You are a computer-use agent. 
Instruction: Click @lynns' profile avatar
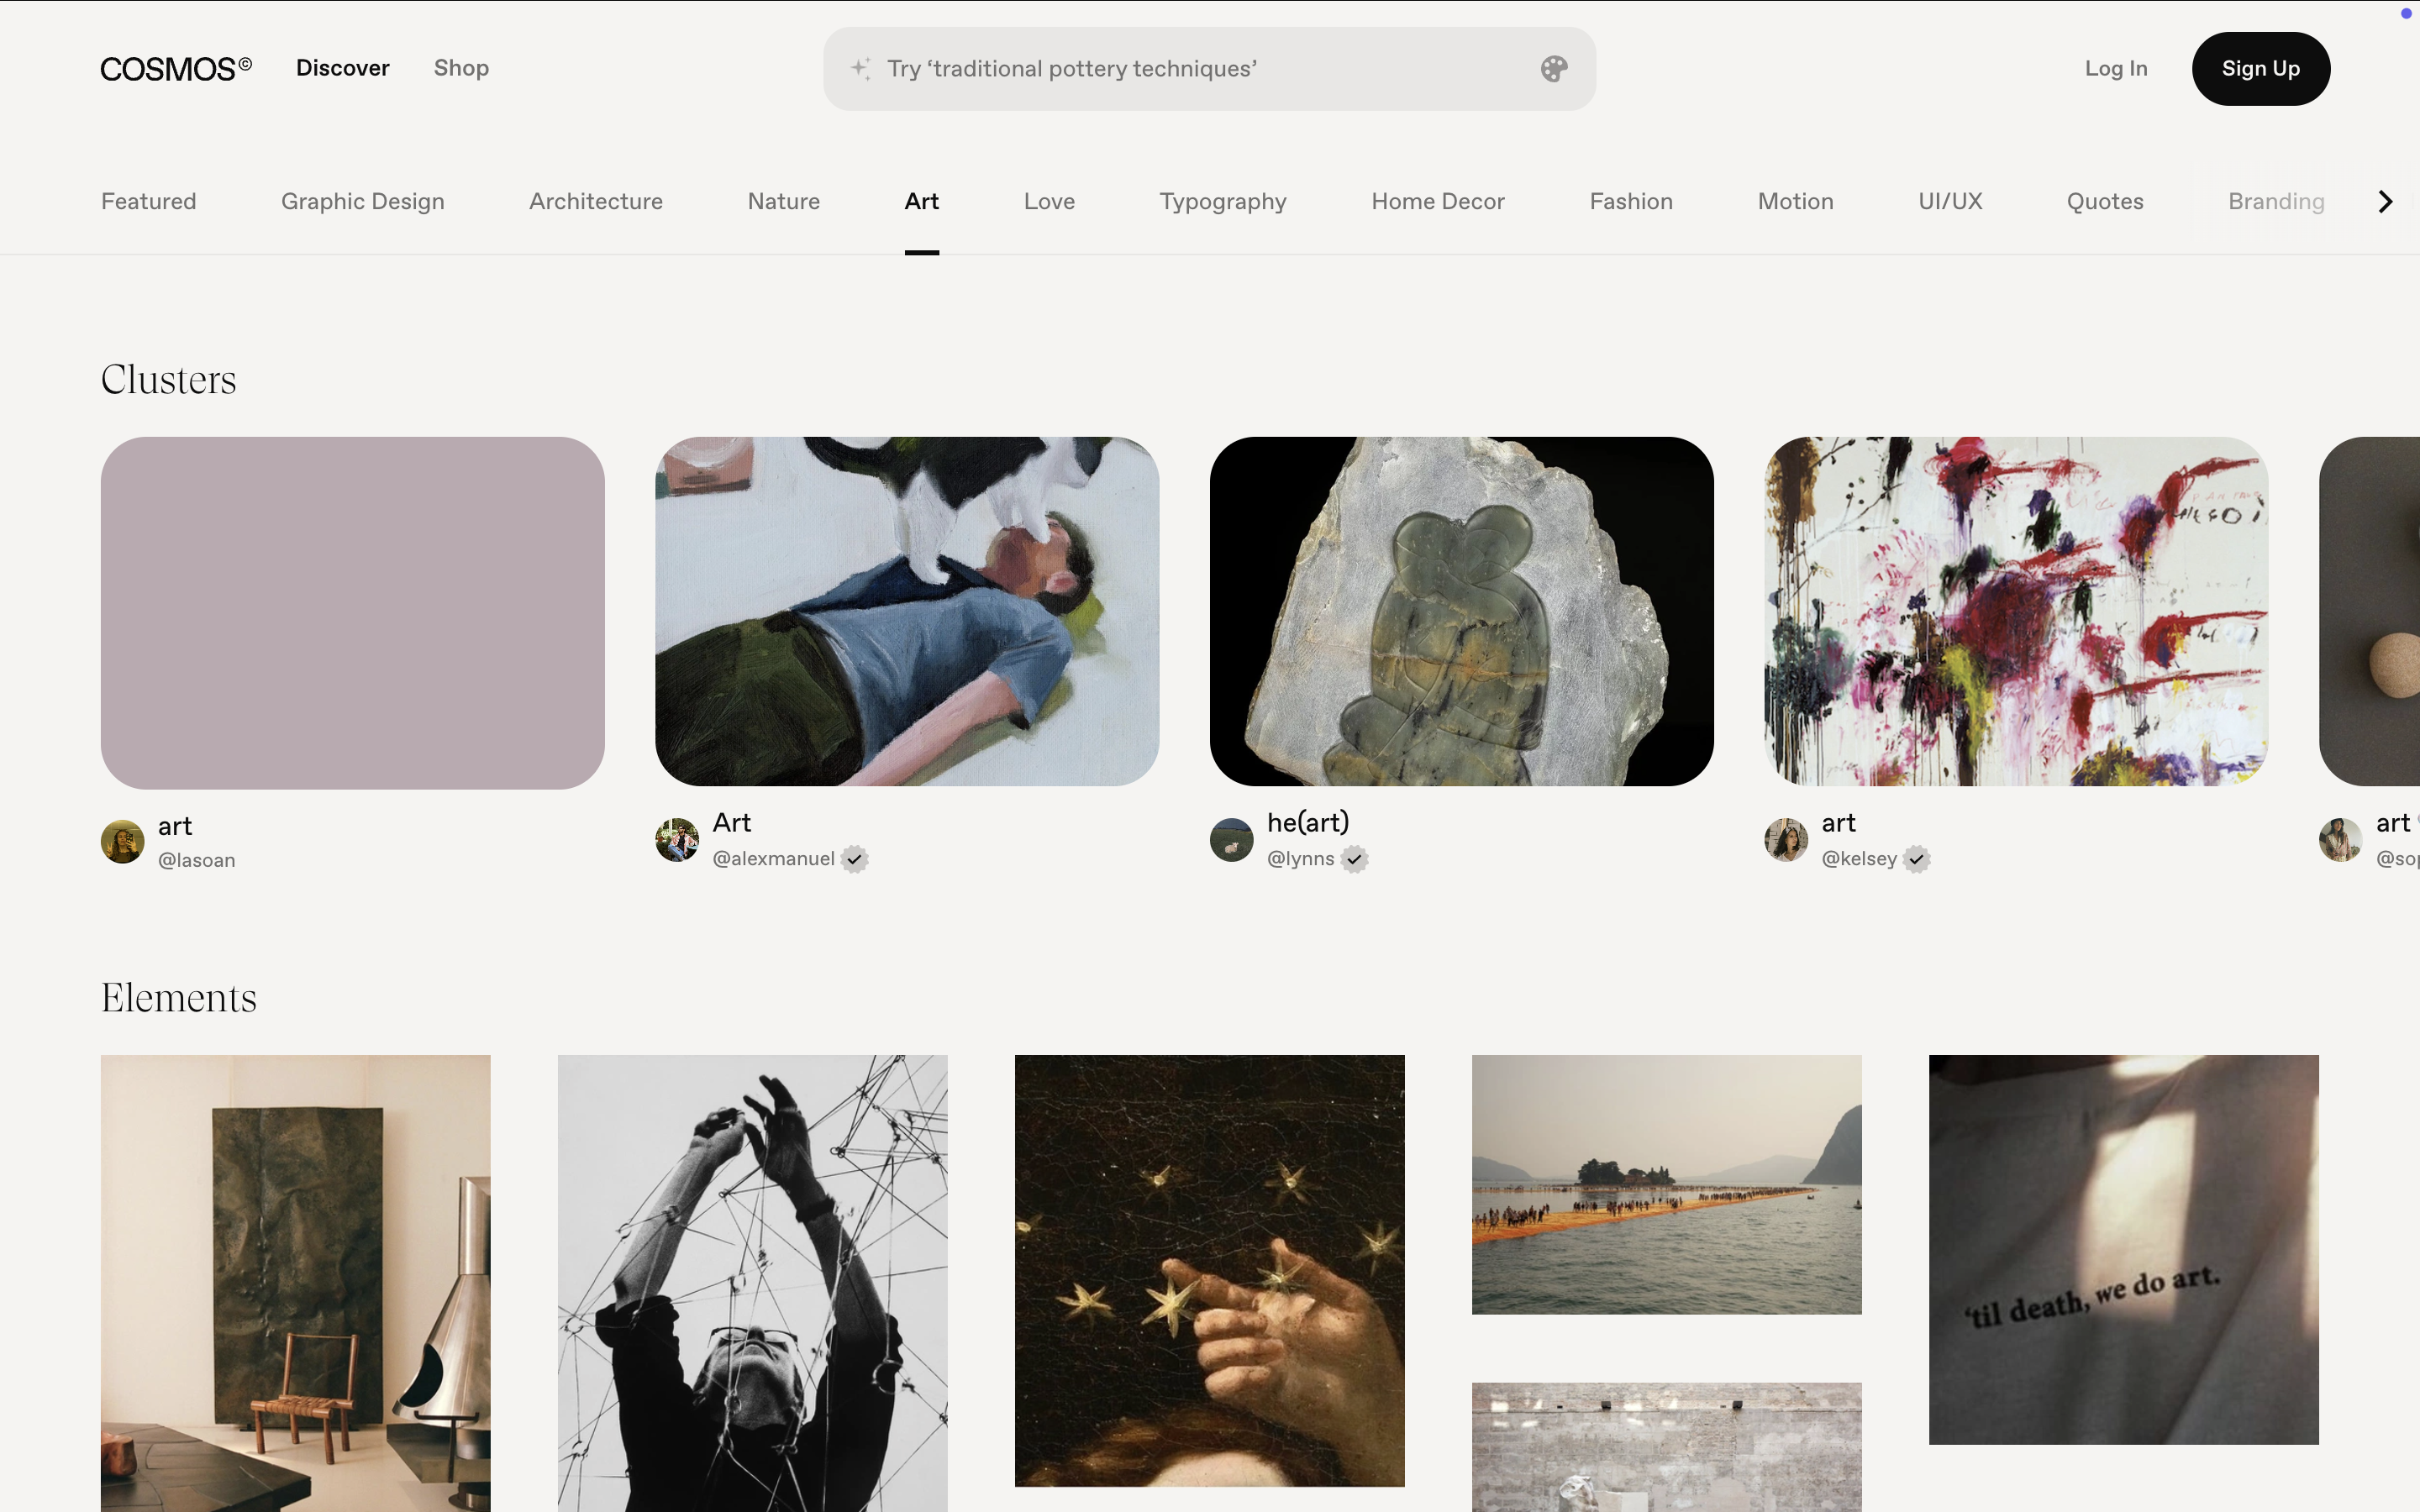click(1231, 840)
